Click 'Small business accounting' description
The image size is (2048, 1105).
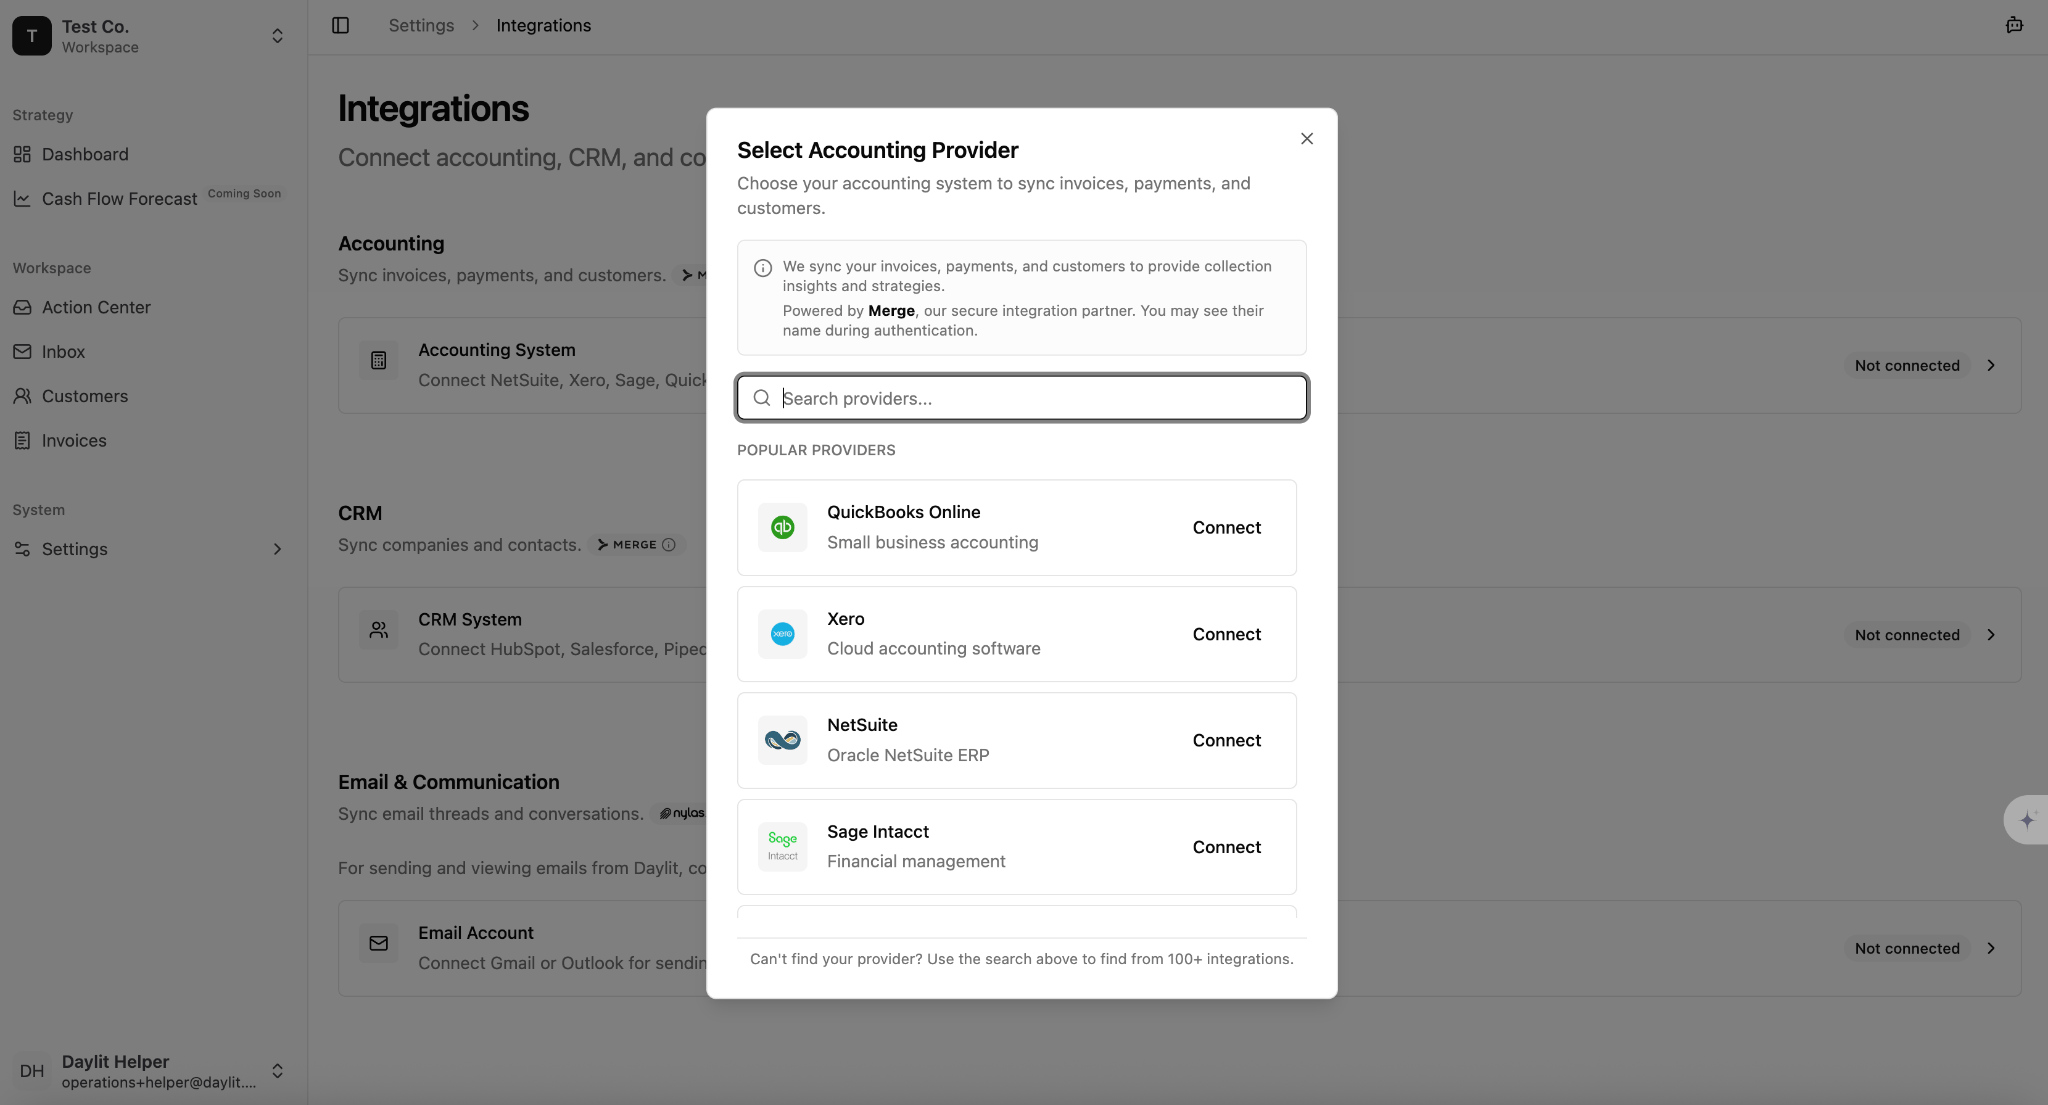pos(932,542)
